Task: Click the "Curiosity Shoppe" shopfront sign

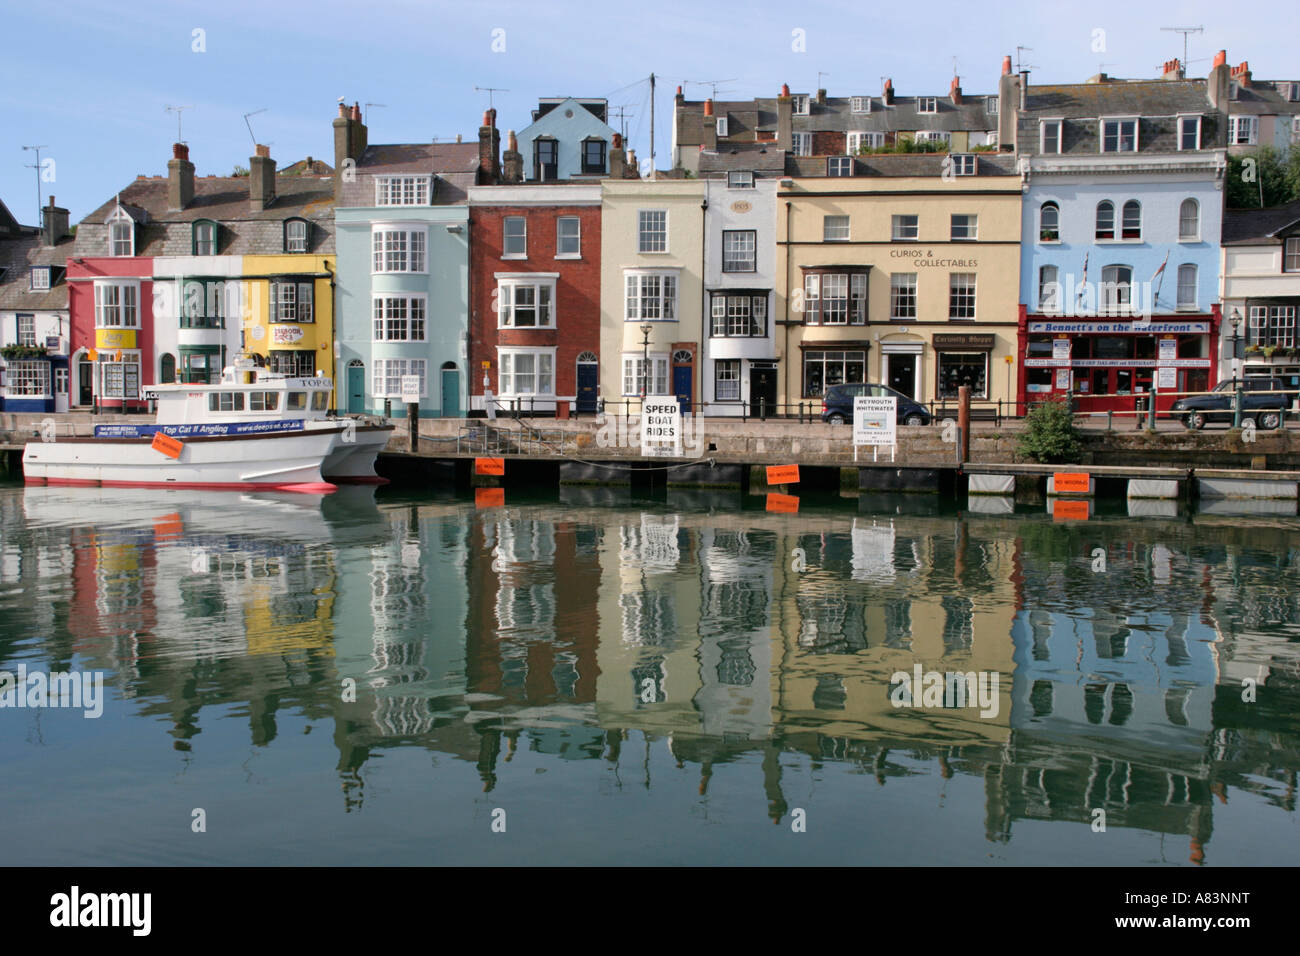Action: (x=963, y=341)
